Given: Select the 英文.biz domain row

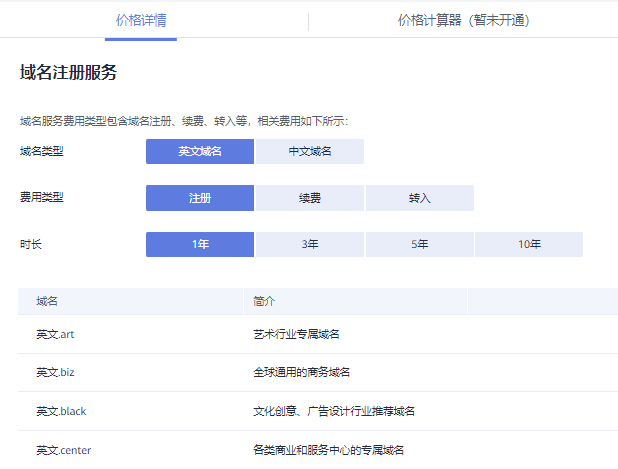Looking at the screenshot, I should pyautogui.click(x=318, y=372).
